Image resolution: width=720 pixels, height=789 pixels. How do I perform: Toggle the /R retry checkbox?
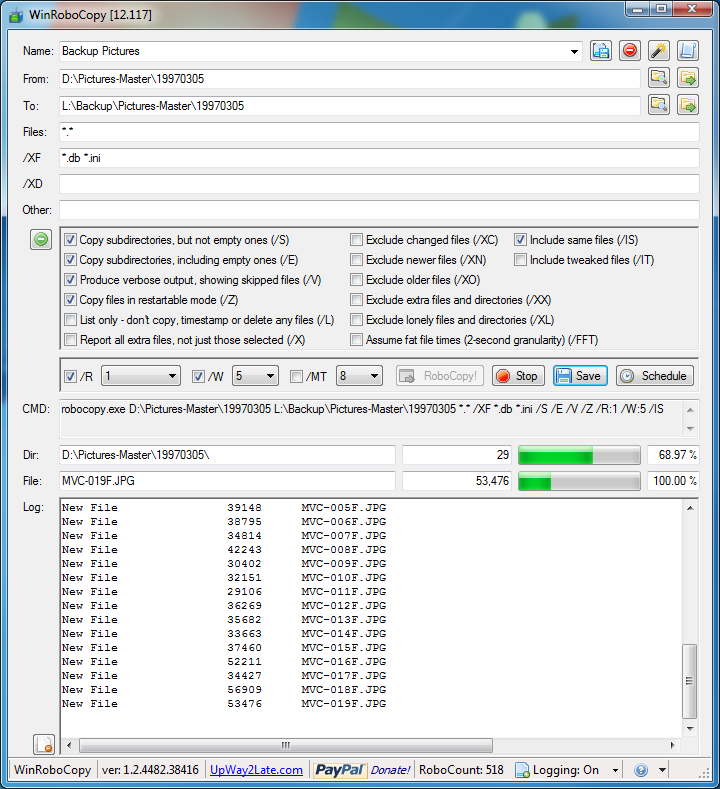(x=70, y=376)
